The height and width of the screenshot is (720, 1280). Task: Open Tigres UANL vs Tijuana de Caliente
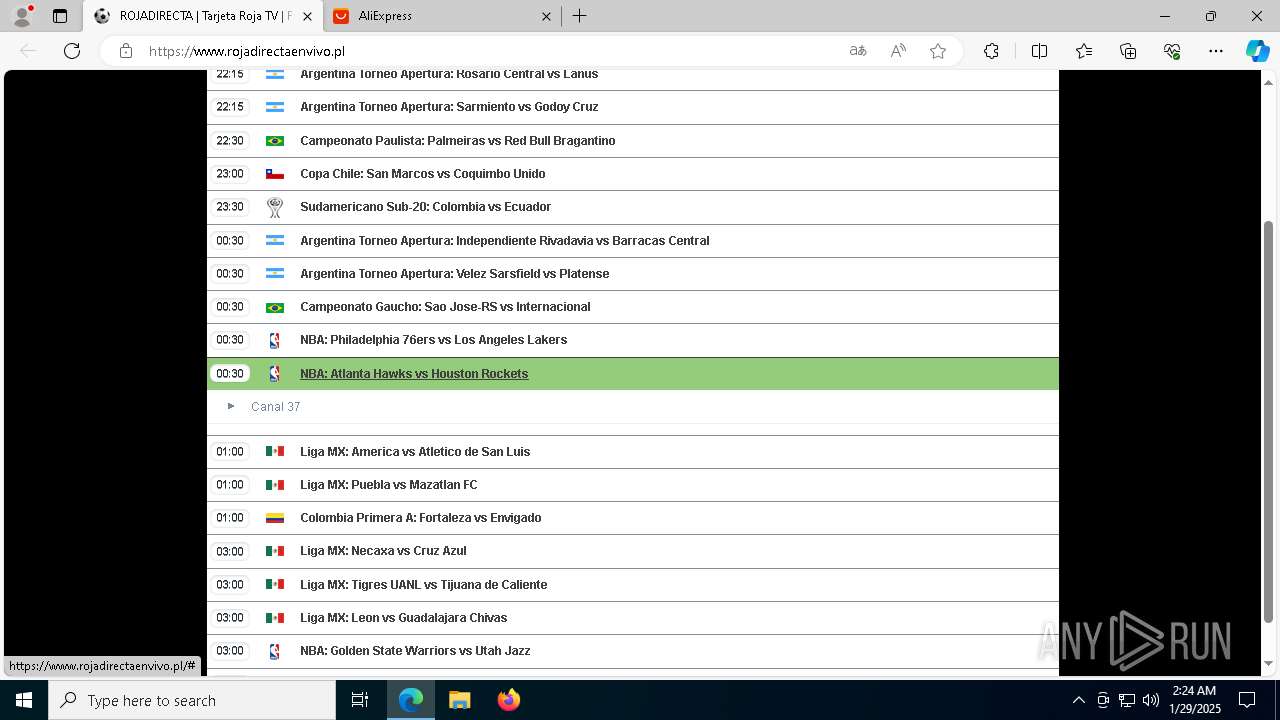pos(424,585)
